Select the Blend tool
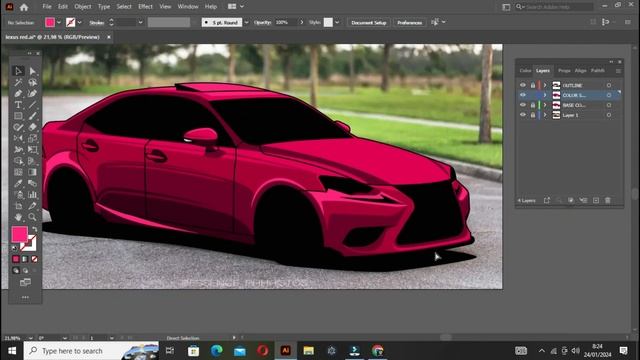Screen dimensions: 640x360 pos(33,183)
